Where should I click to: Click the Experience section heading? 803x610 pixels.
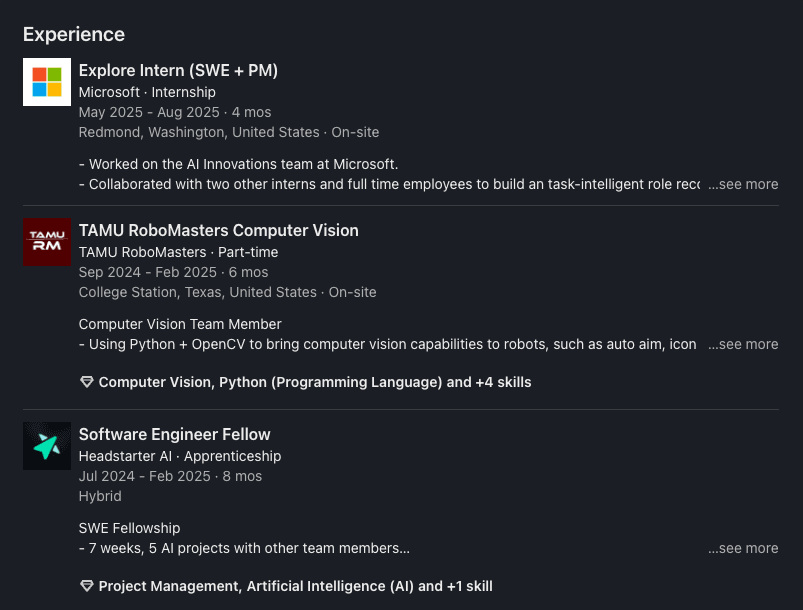(x=74, y=34)
